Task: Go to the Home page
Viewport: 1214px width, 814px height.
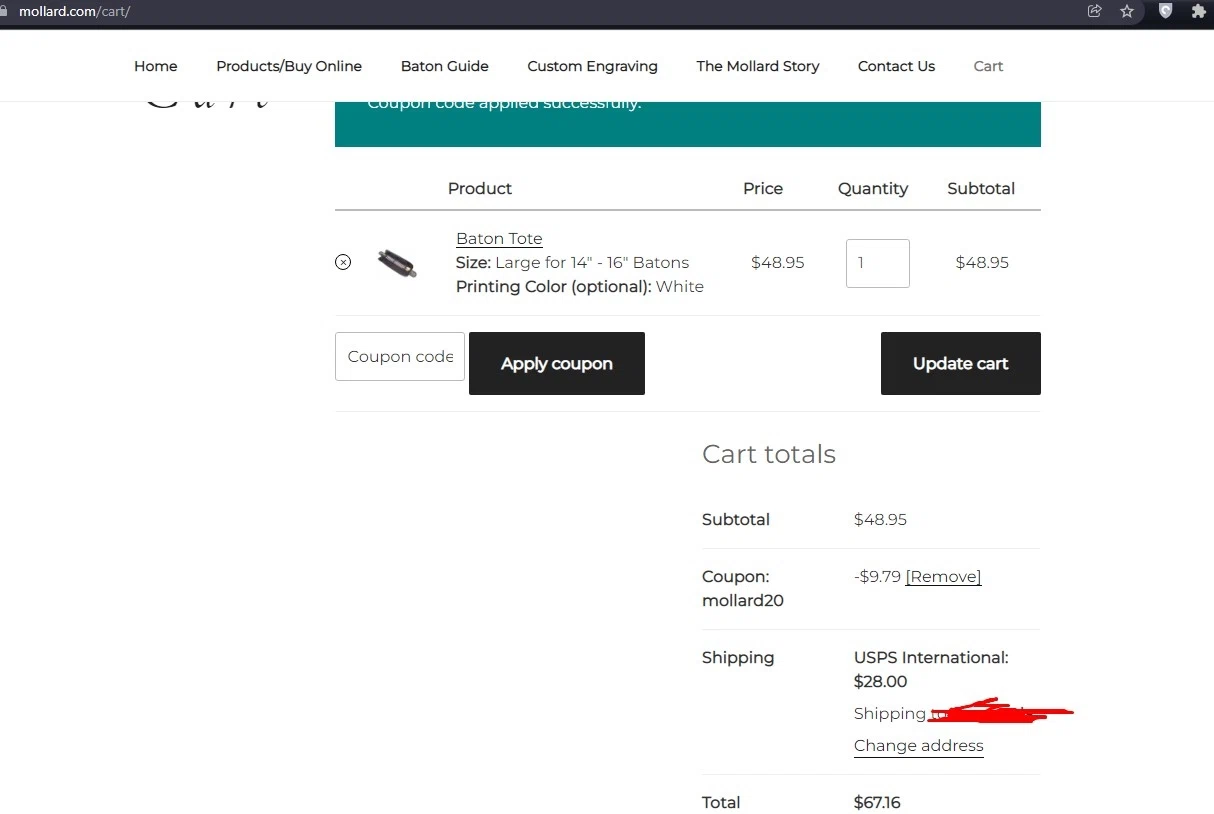Action: [156, 66]
